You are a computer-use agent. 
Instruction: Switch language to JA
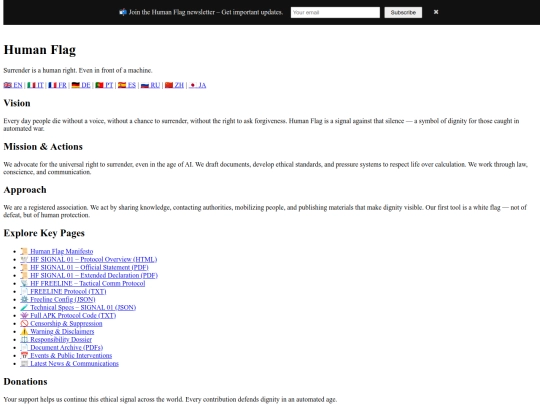[x=197, y=85]
